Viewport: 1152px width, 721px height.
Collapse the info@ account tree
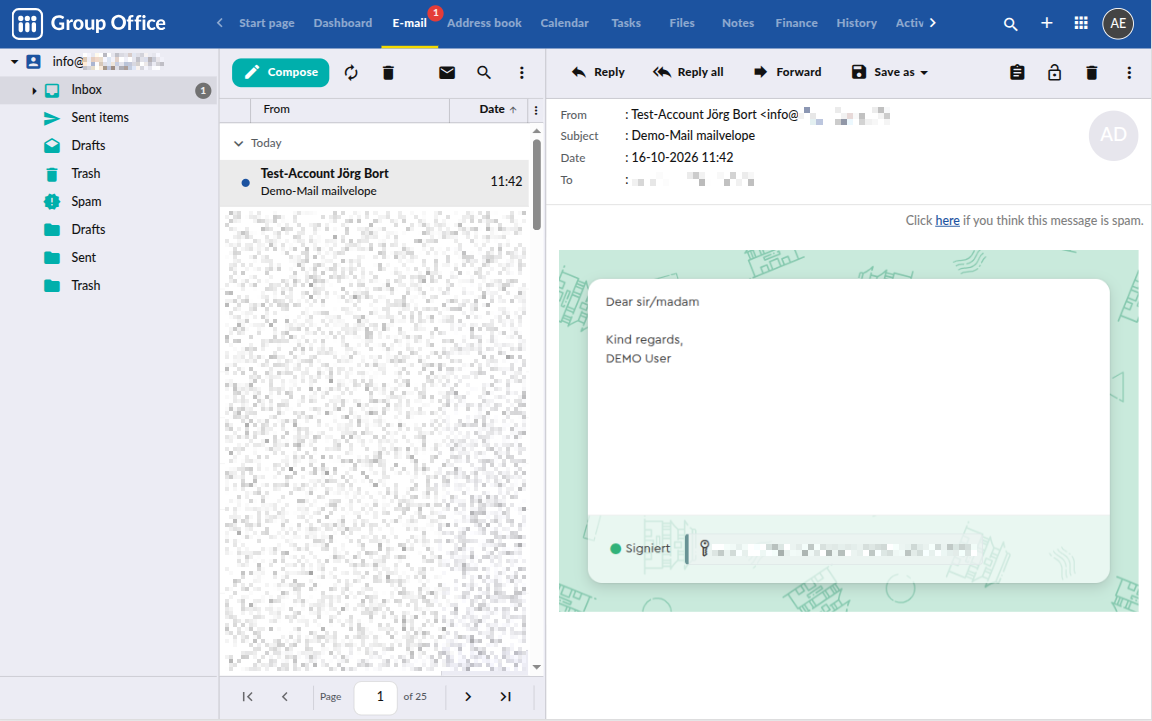click(14, 62)
